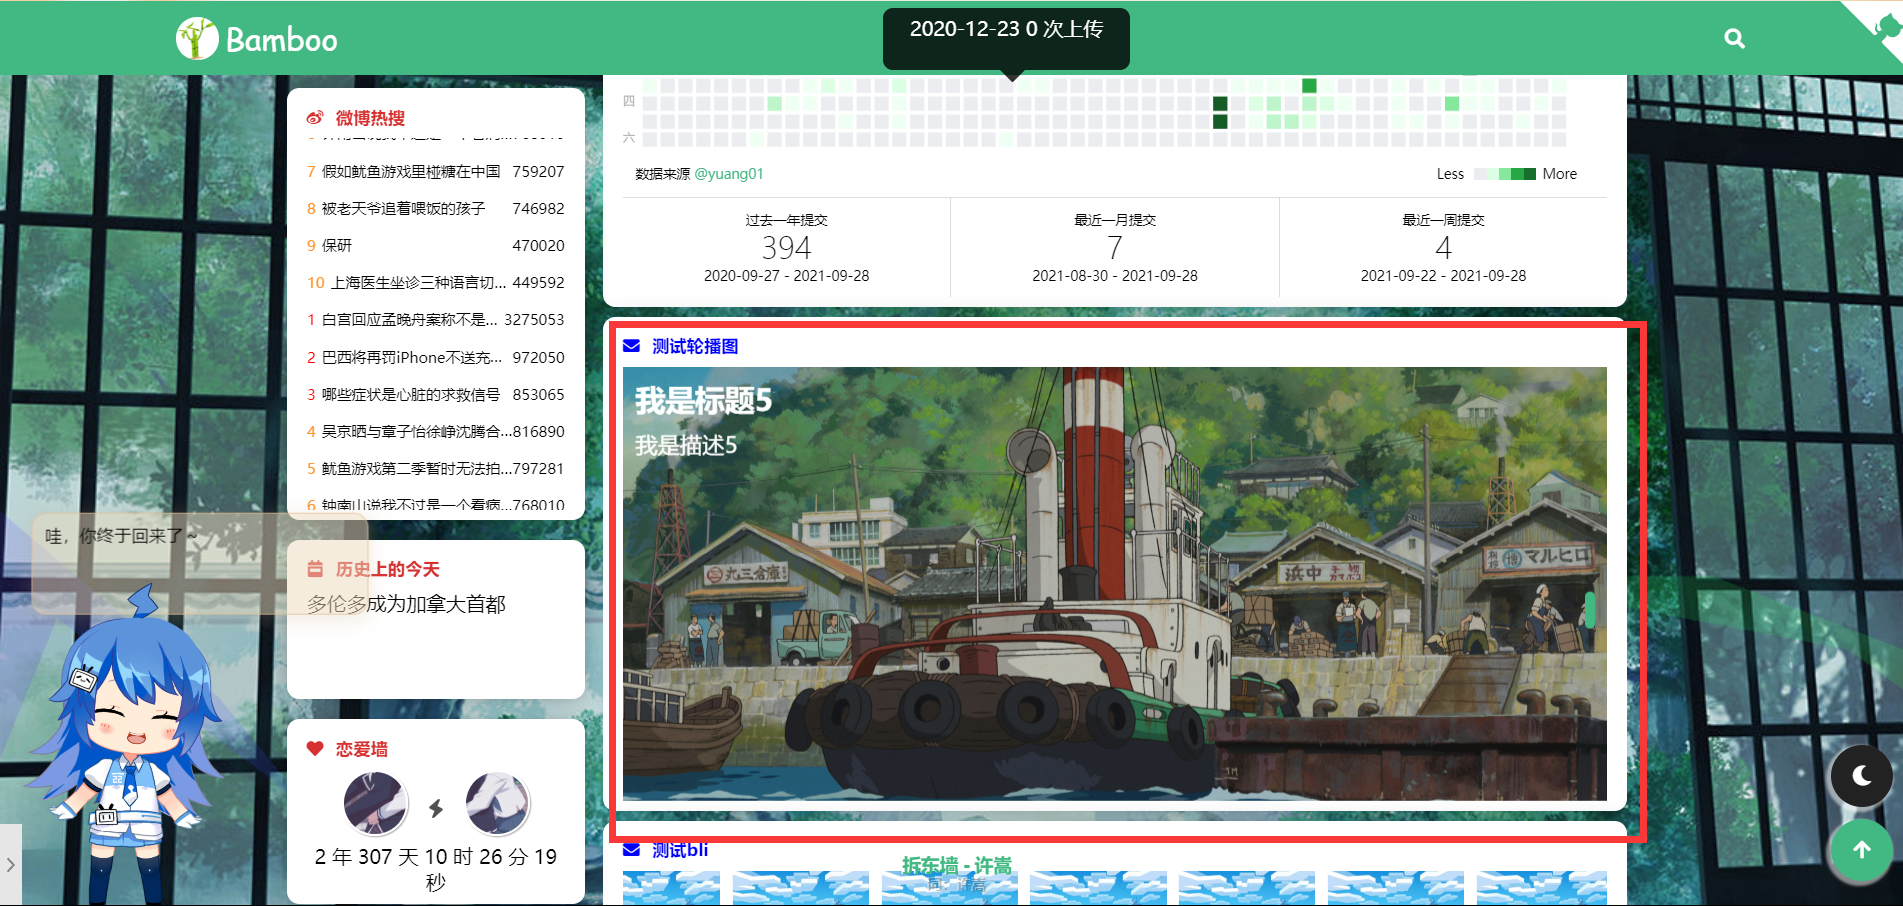Open the search magnifier icon
The height and width of the screenshot is (906, 1903).
click(x=1735, y=39)
